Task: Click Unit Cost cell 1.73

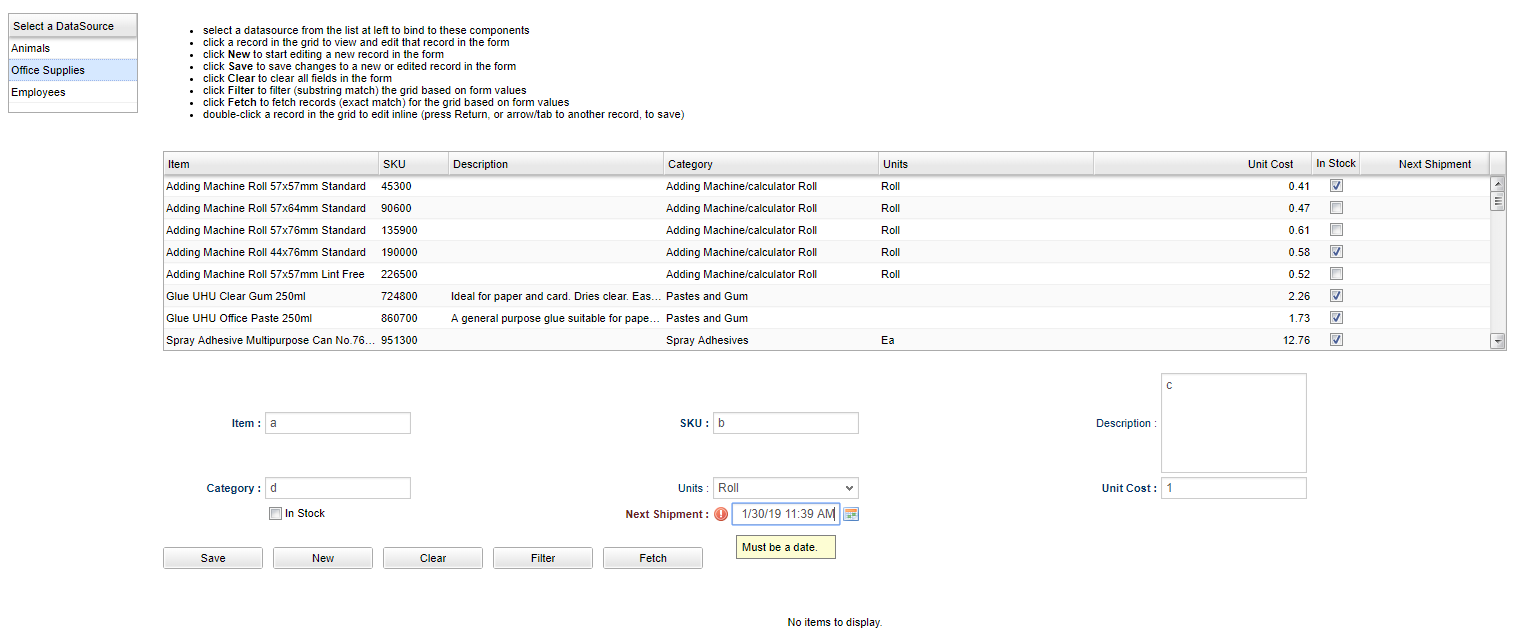Action: 1203,318
